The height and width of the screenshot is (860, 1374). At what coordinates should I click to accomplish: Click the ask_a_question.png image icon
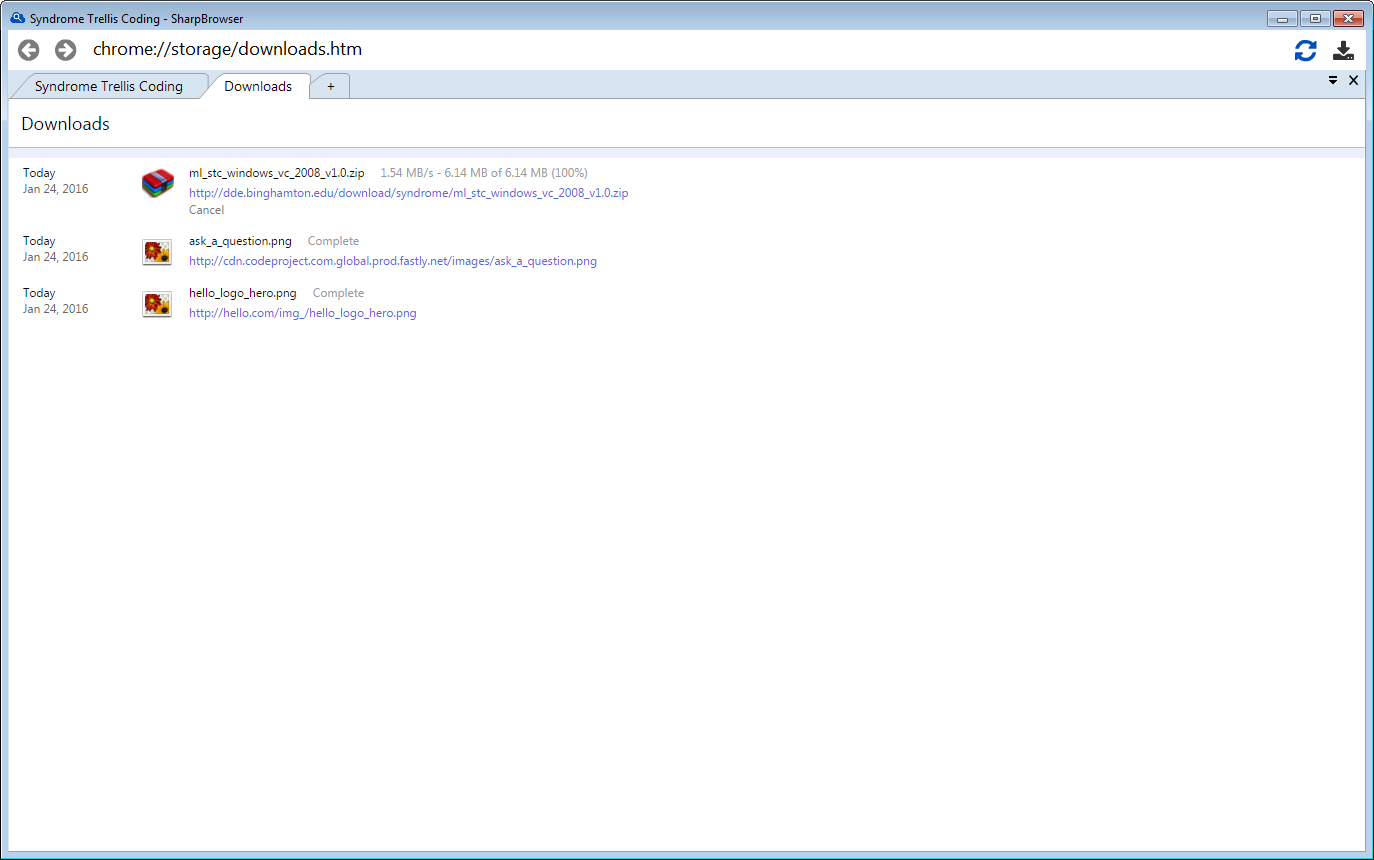(157, 252)
